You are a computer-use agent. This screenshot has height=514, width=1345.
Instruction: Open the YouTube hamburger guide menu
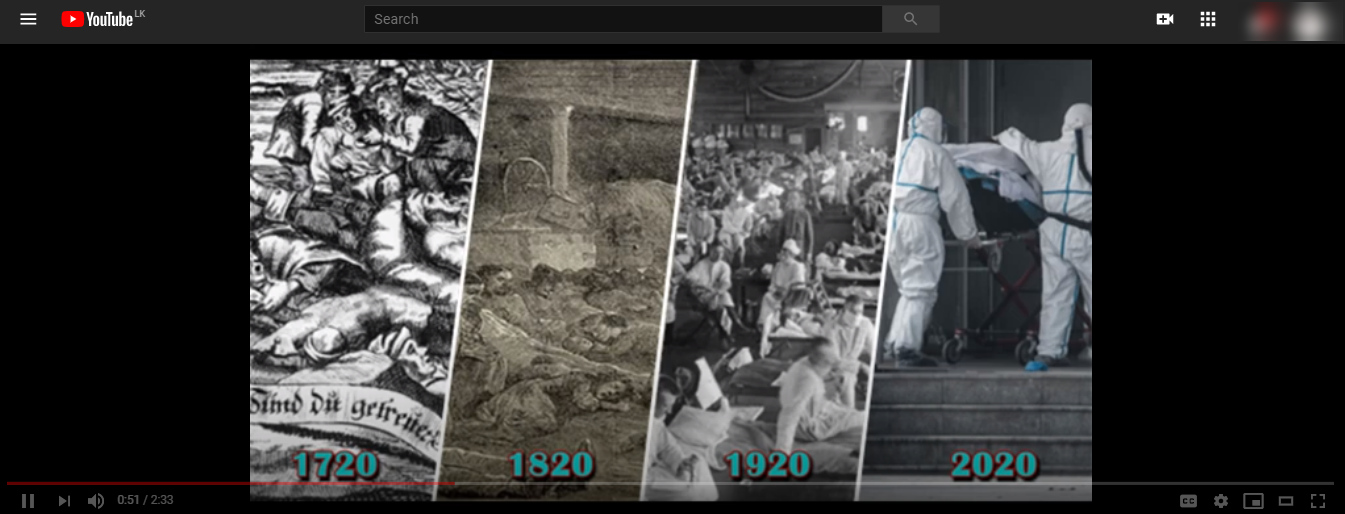pos(28,19)
